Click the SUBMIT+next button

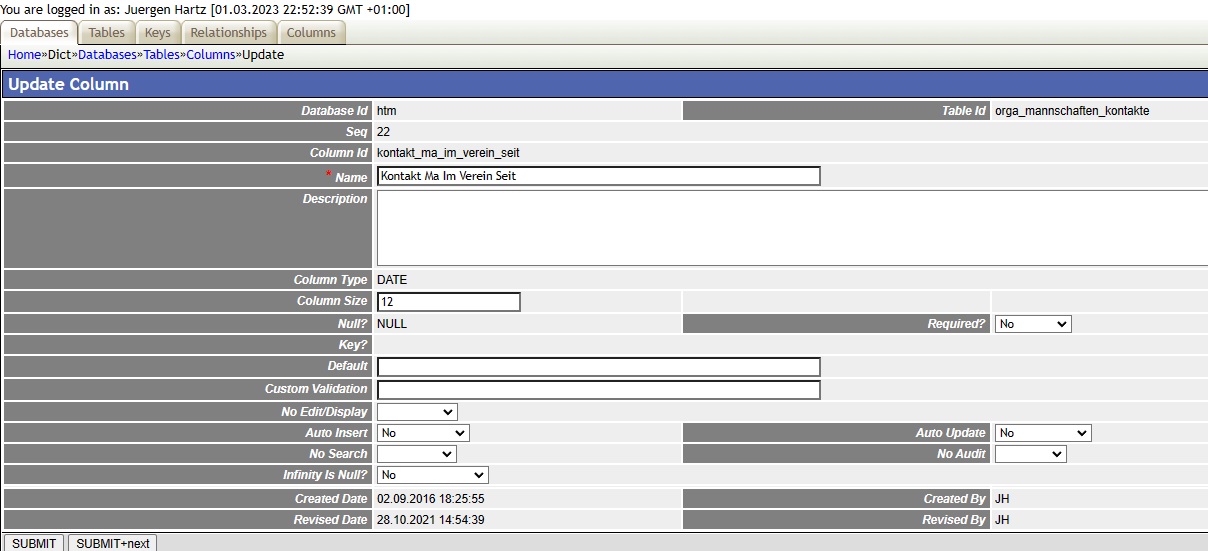pyautogui.click(x=113, y=543)
